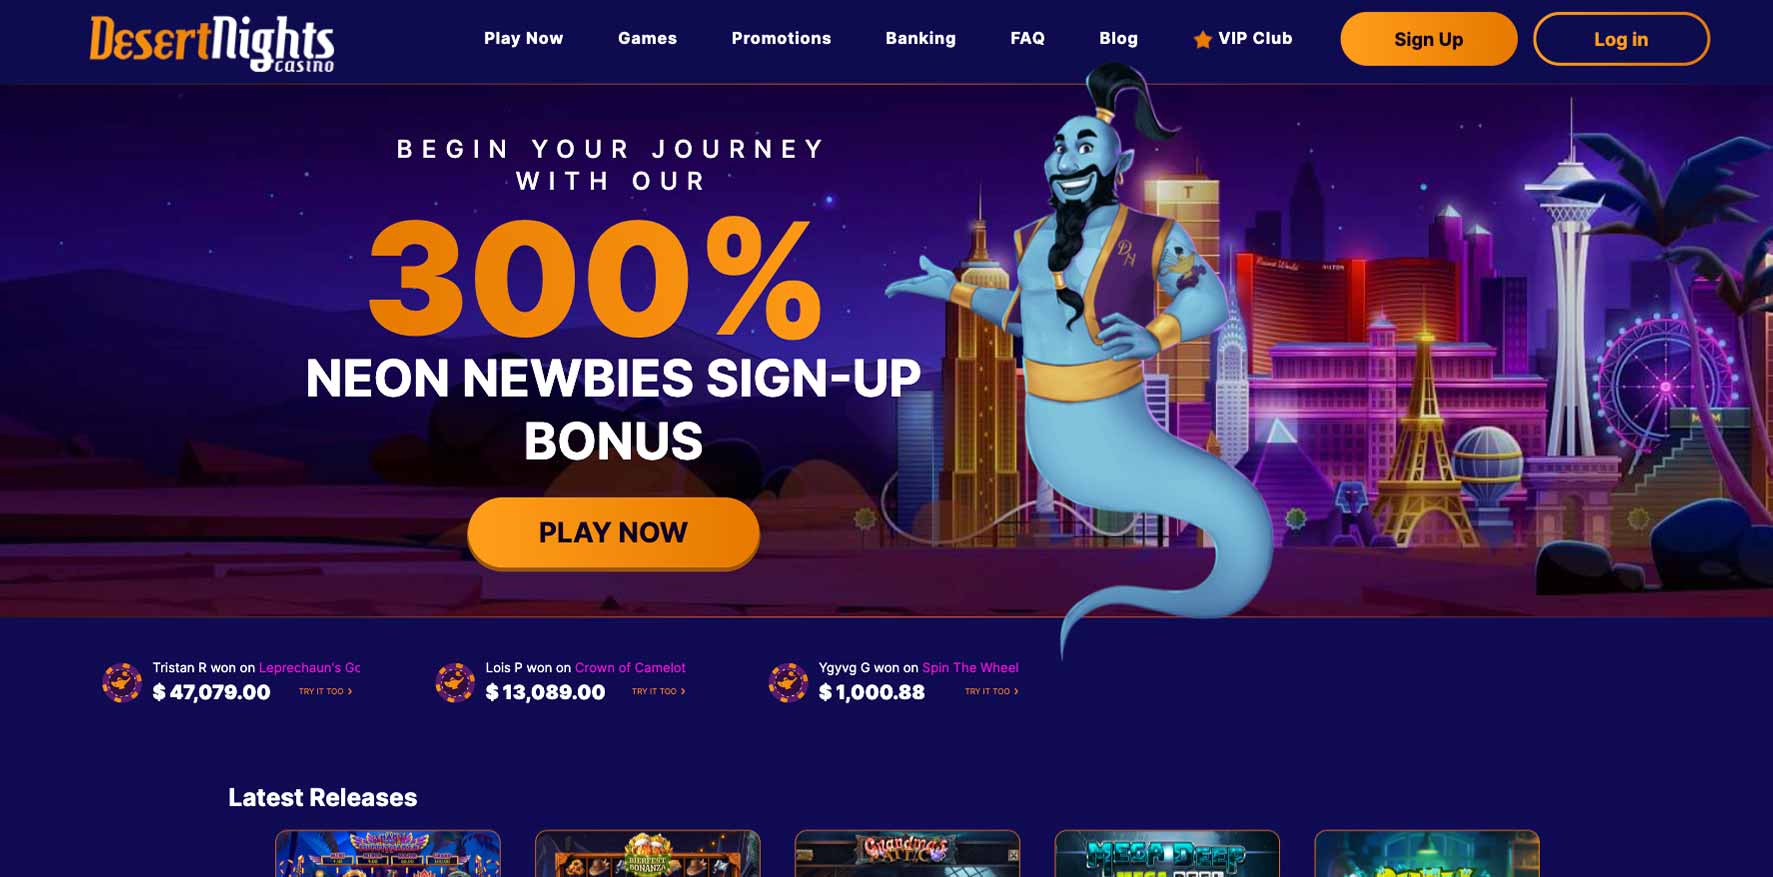Go to the Promotions page
The image size is (1773, 877).
[x=781, y=38]
